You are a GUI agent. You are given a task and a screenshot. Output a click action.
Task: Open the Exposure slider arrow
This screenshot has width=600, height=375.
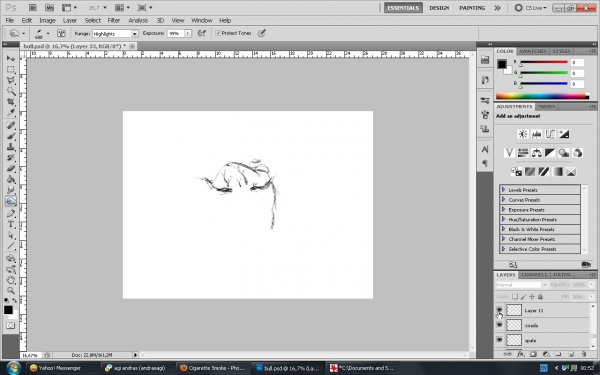click(188, 34)
